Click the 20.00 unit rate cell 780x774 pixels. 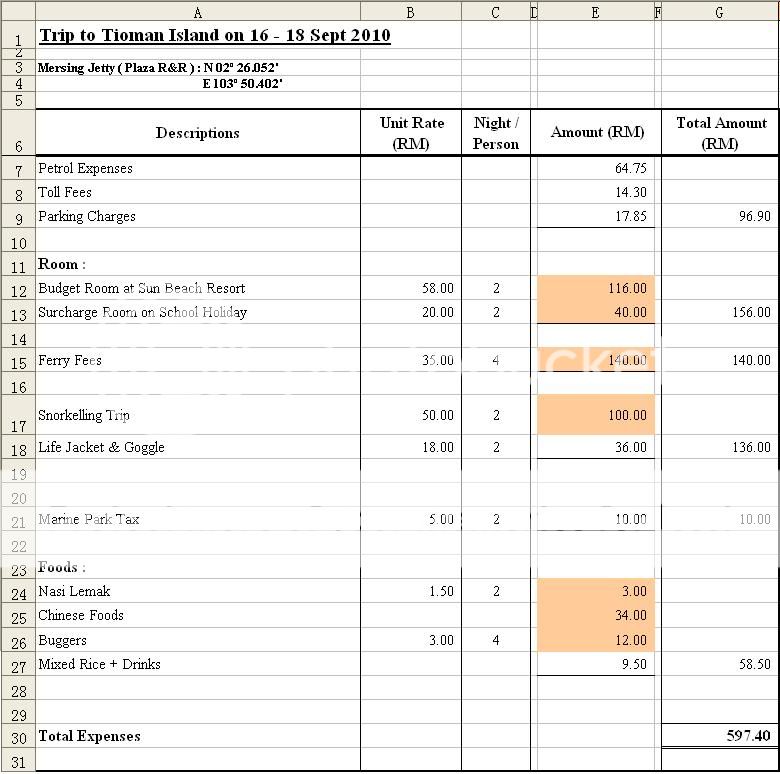(411, 312)
